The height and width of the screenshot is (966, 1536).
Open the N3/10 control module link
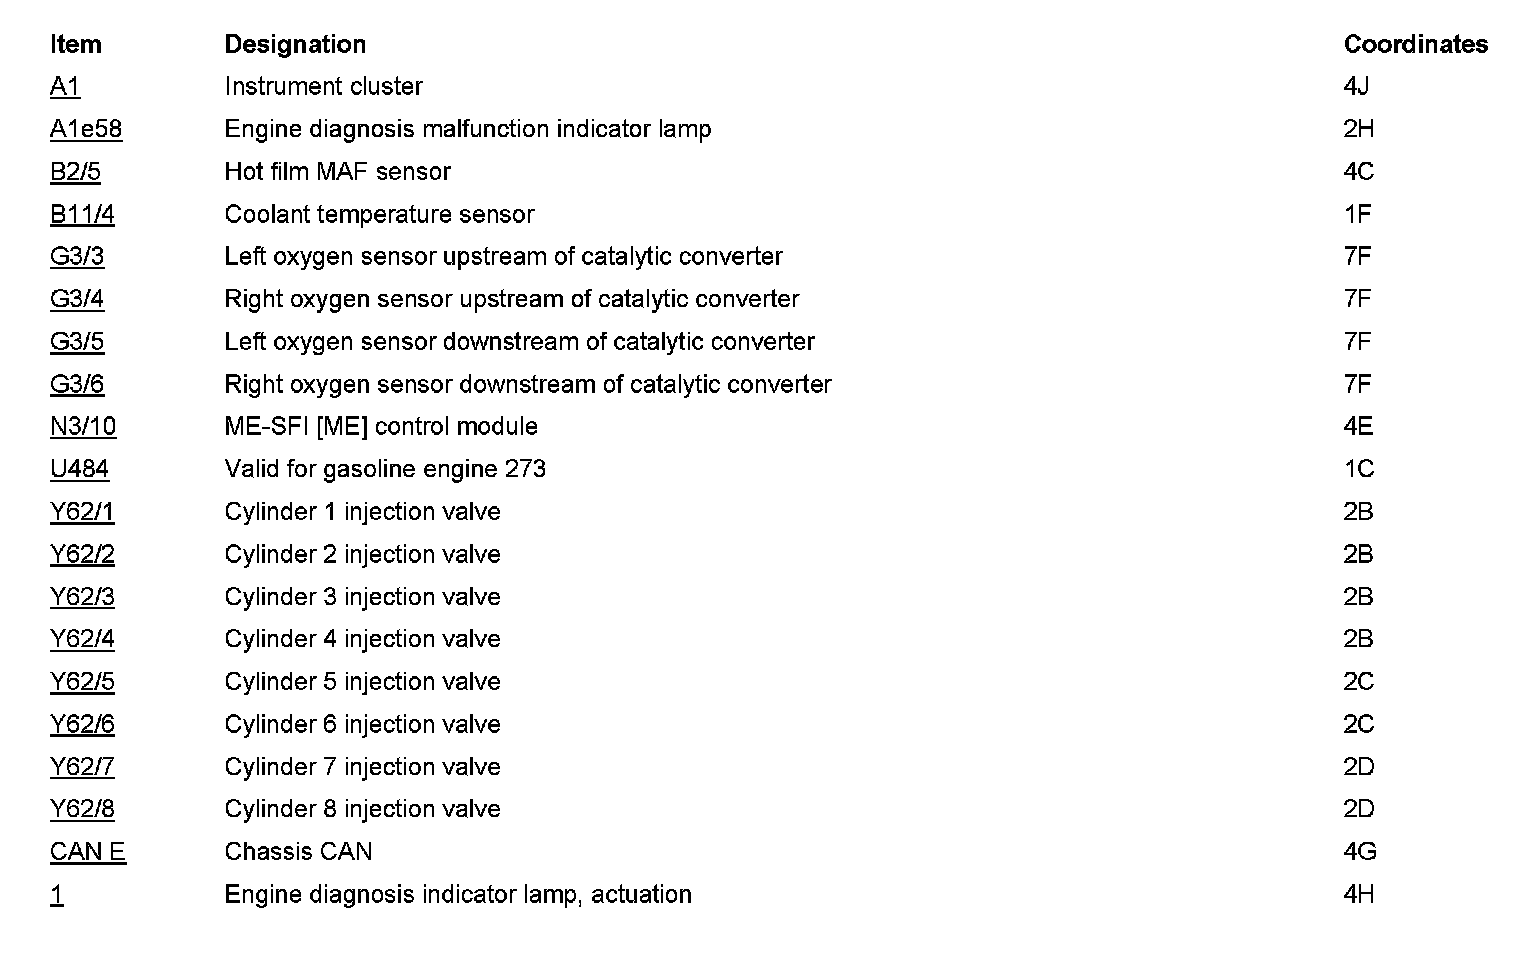pyautogui.click(x=83, y=427)
